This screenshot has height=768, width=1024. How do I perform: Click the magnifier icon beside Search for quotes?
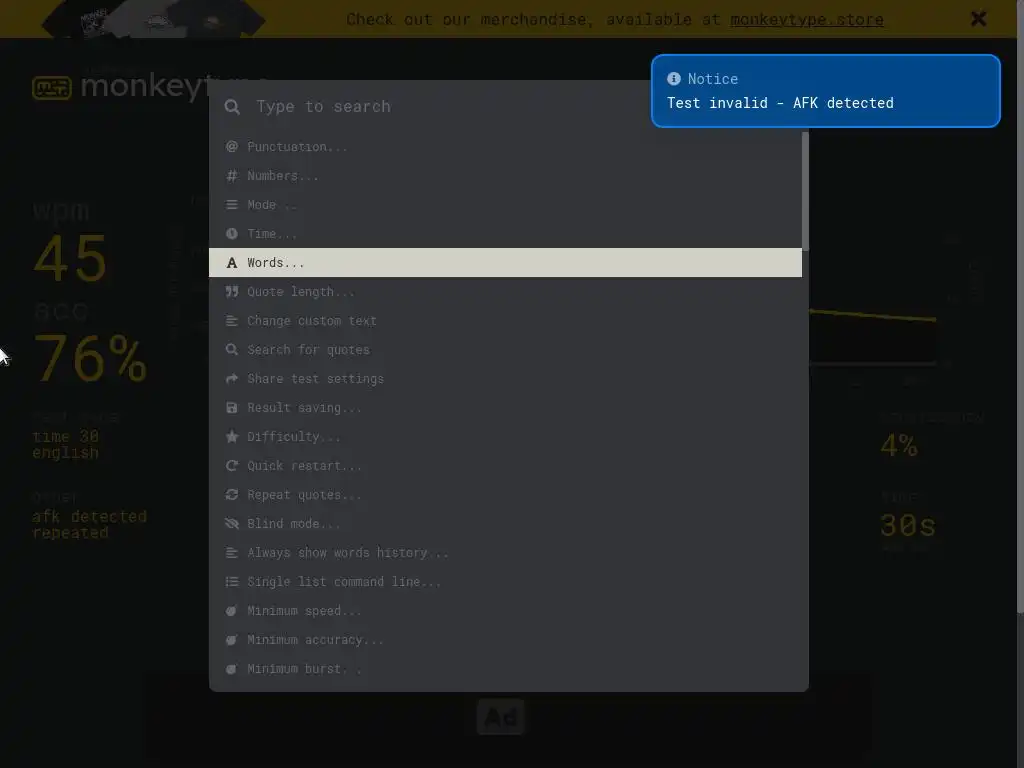pos(232,349)
